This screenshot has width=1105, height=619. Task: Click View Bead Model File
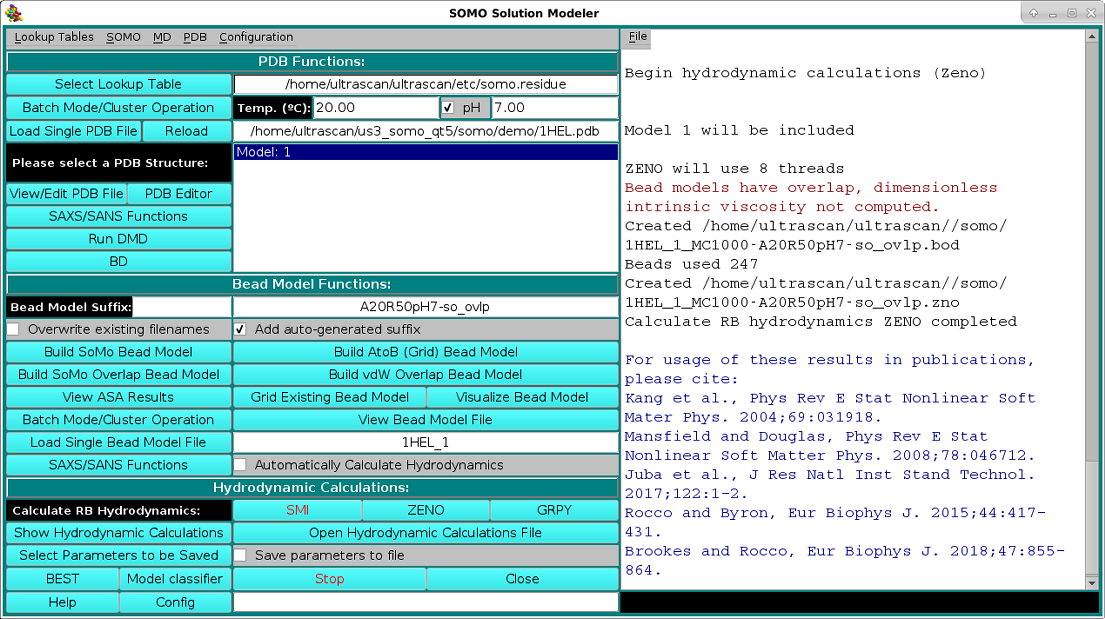[426, 419]
